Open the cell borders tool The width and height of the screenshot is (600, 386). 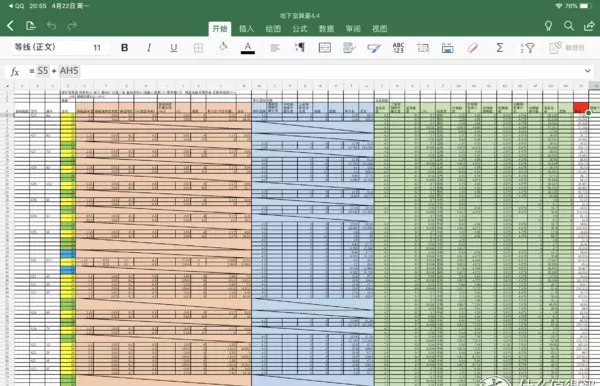[x=198, y=48]
